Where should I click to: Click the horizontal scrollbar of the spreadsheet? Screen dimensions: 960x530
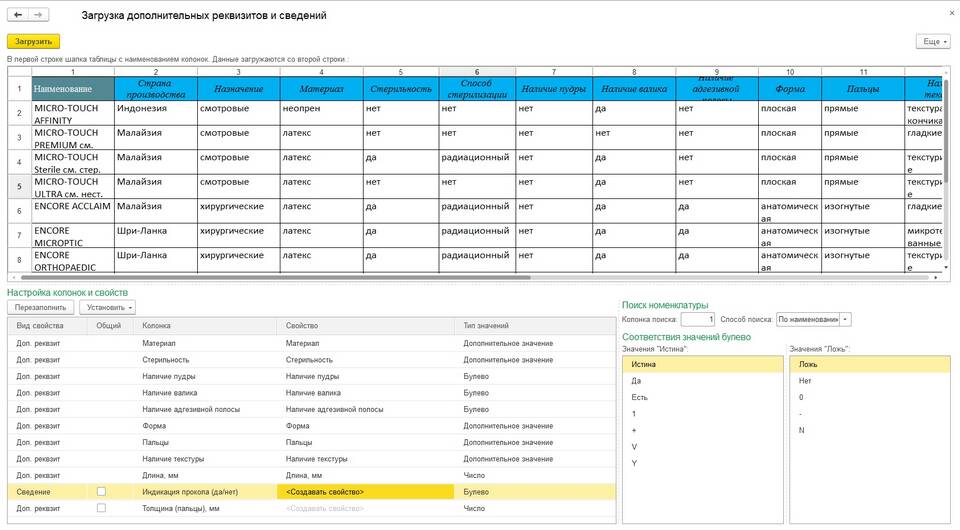(274, 277)
